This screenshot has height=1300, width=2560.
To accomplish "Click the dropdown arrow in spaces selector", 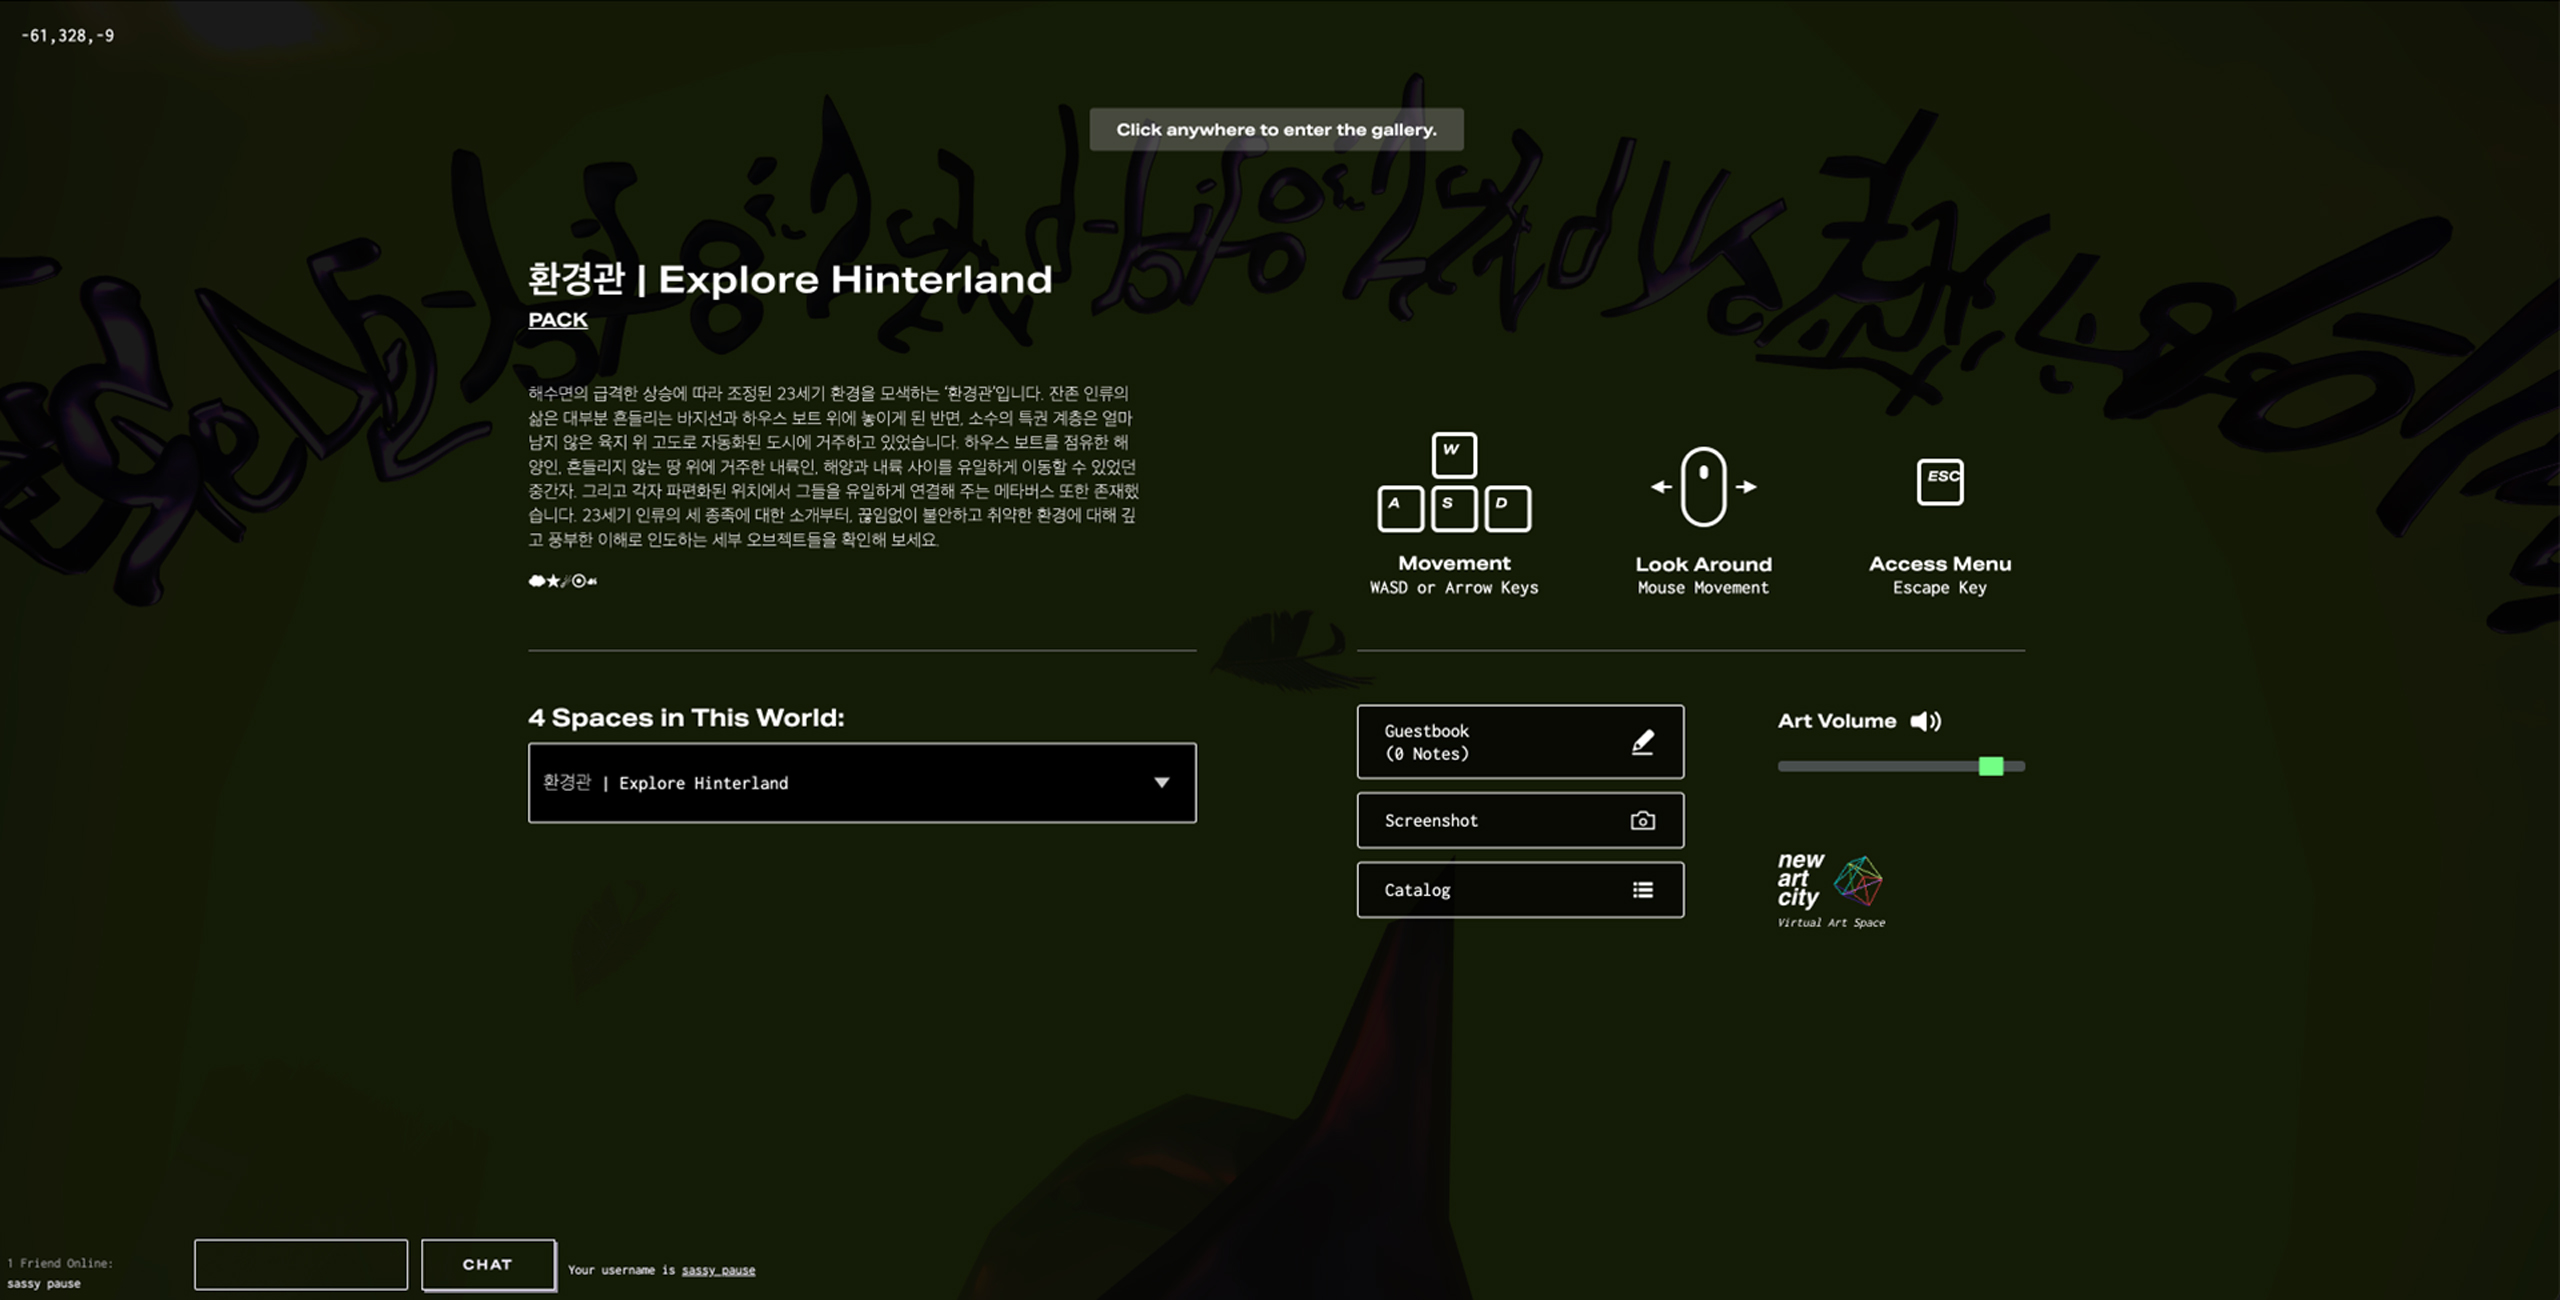I will (1161, 783).
